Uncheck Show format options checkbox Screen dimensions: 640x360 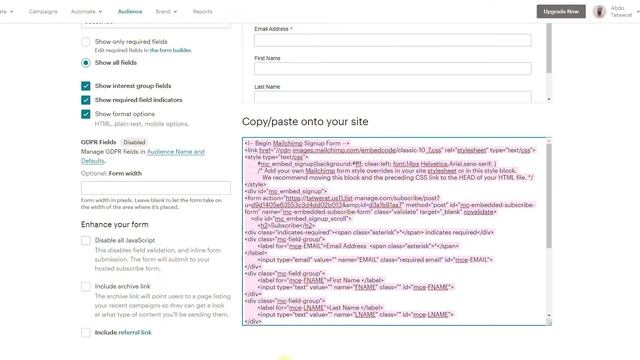[x=86, y=114]
